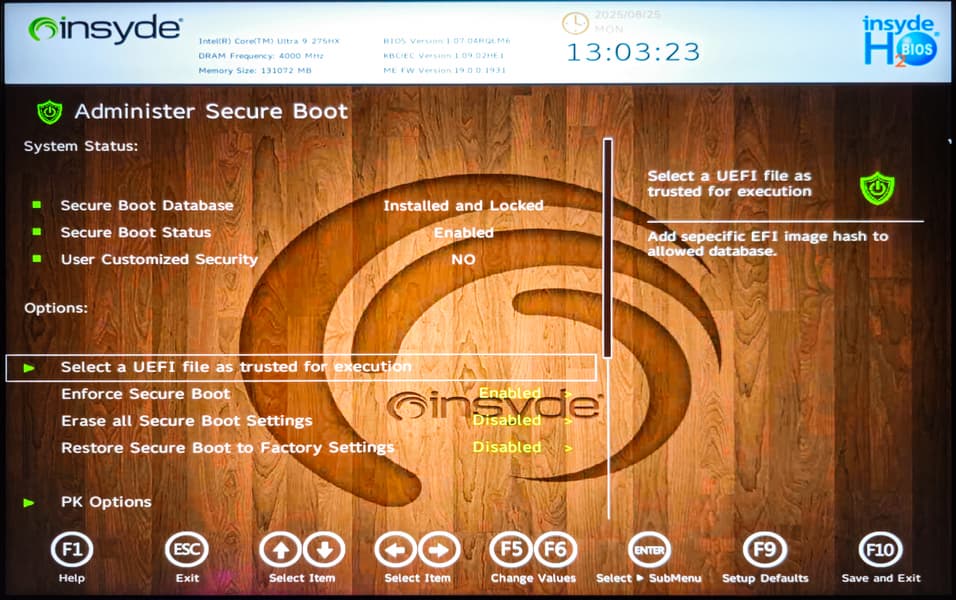Click the Select SubMenu label
Image resolution: width=956 pixels, height=600 pixels.
pyautogui.click(x=649, y=578)
